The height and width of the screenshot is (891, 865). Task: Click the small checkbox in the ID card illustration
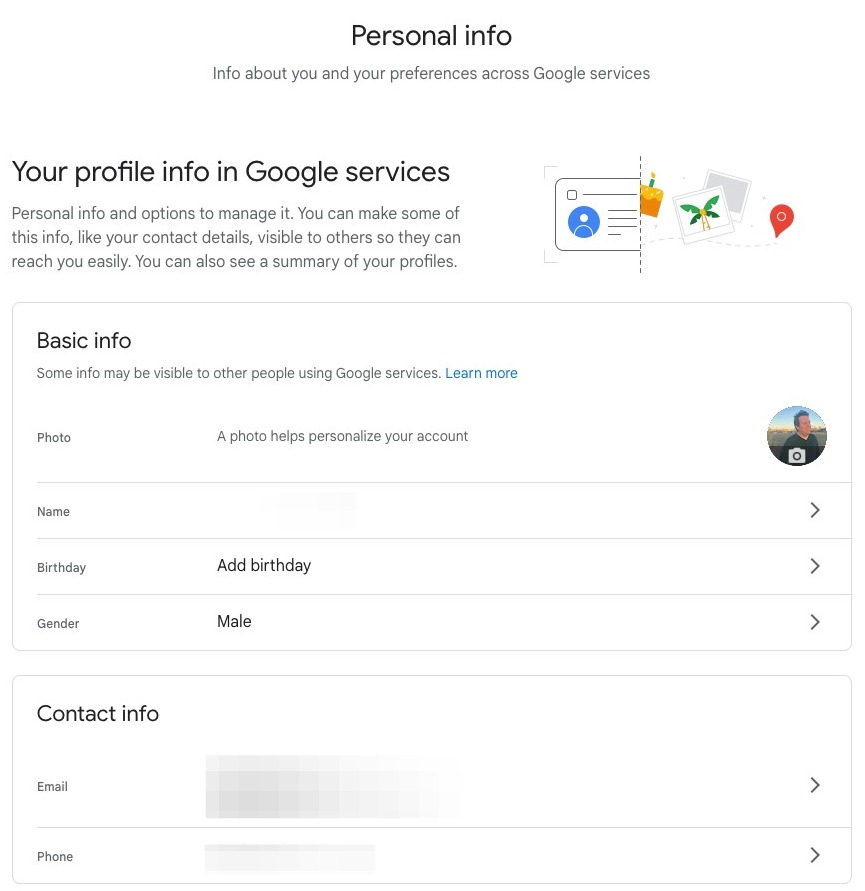(572, 195)
